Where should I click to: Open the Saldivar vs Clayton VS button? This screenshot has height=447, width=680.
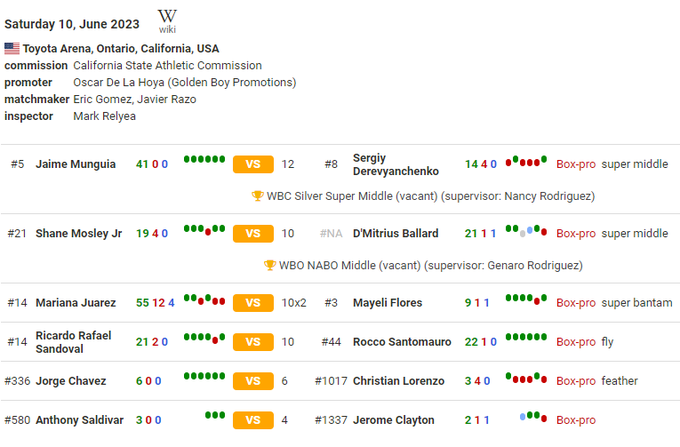point(253,420)
